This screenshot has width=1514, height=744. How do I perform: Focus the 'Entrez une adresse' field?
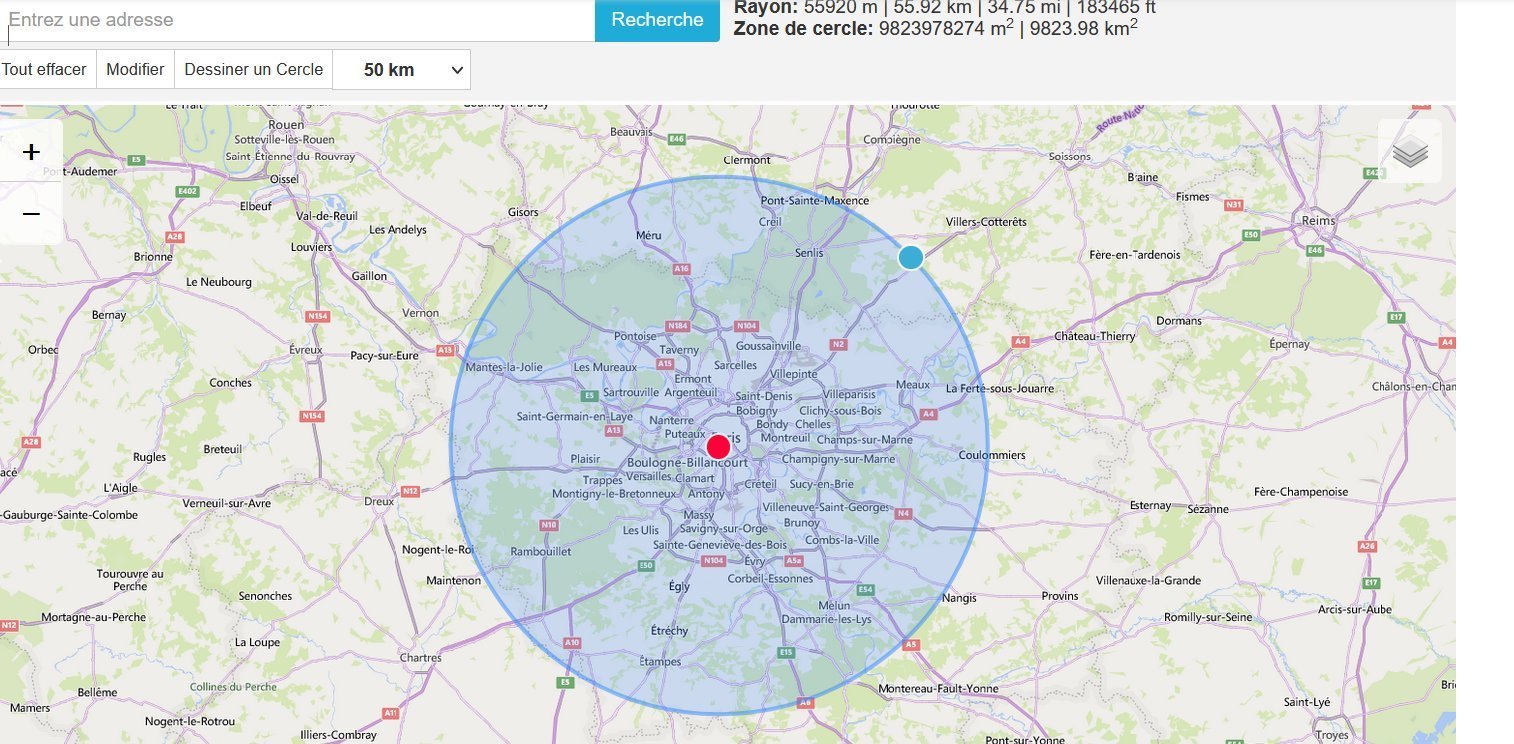coord(297,20)
